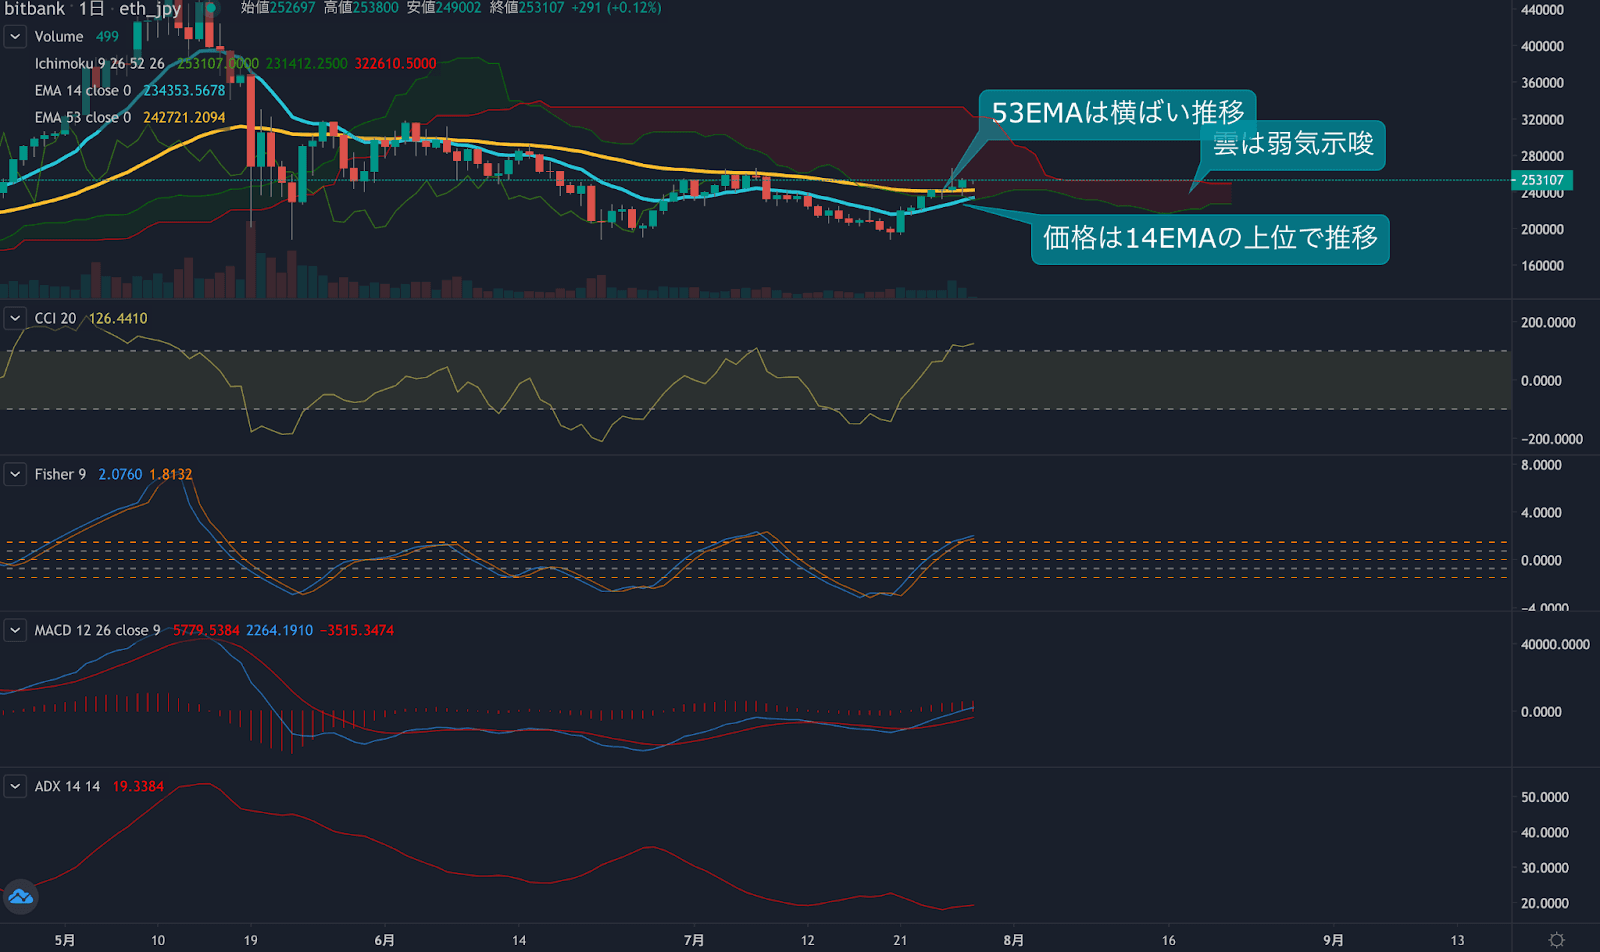Click the 253107 price tag on axis
Viewport: 1600px width, 952px height.
pos(1540,180)
